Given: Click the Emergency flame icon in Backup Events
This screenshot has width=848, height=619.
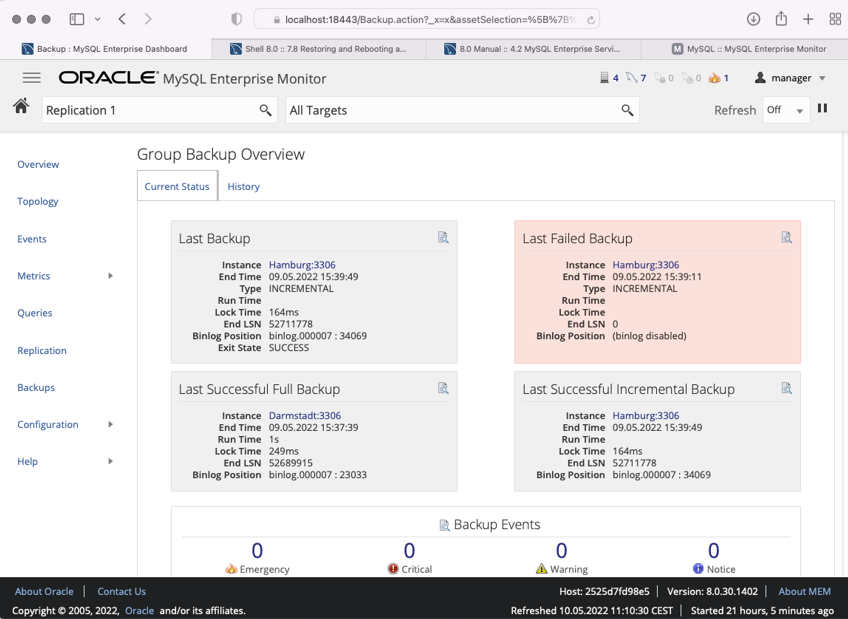Looking at the screenshot, I should 231,569.
